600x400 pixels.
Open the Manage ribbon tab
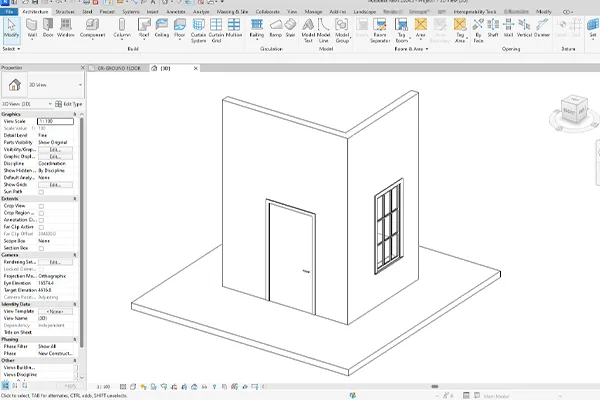coord(313,12)
